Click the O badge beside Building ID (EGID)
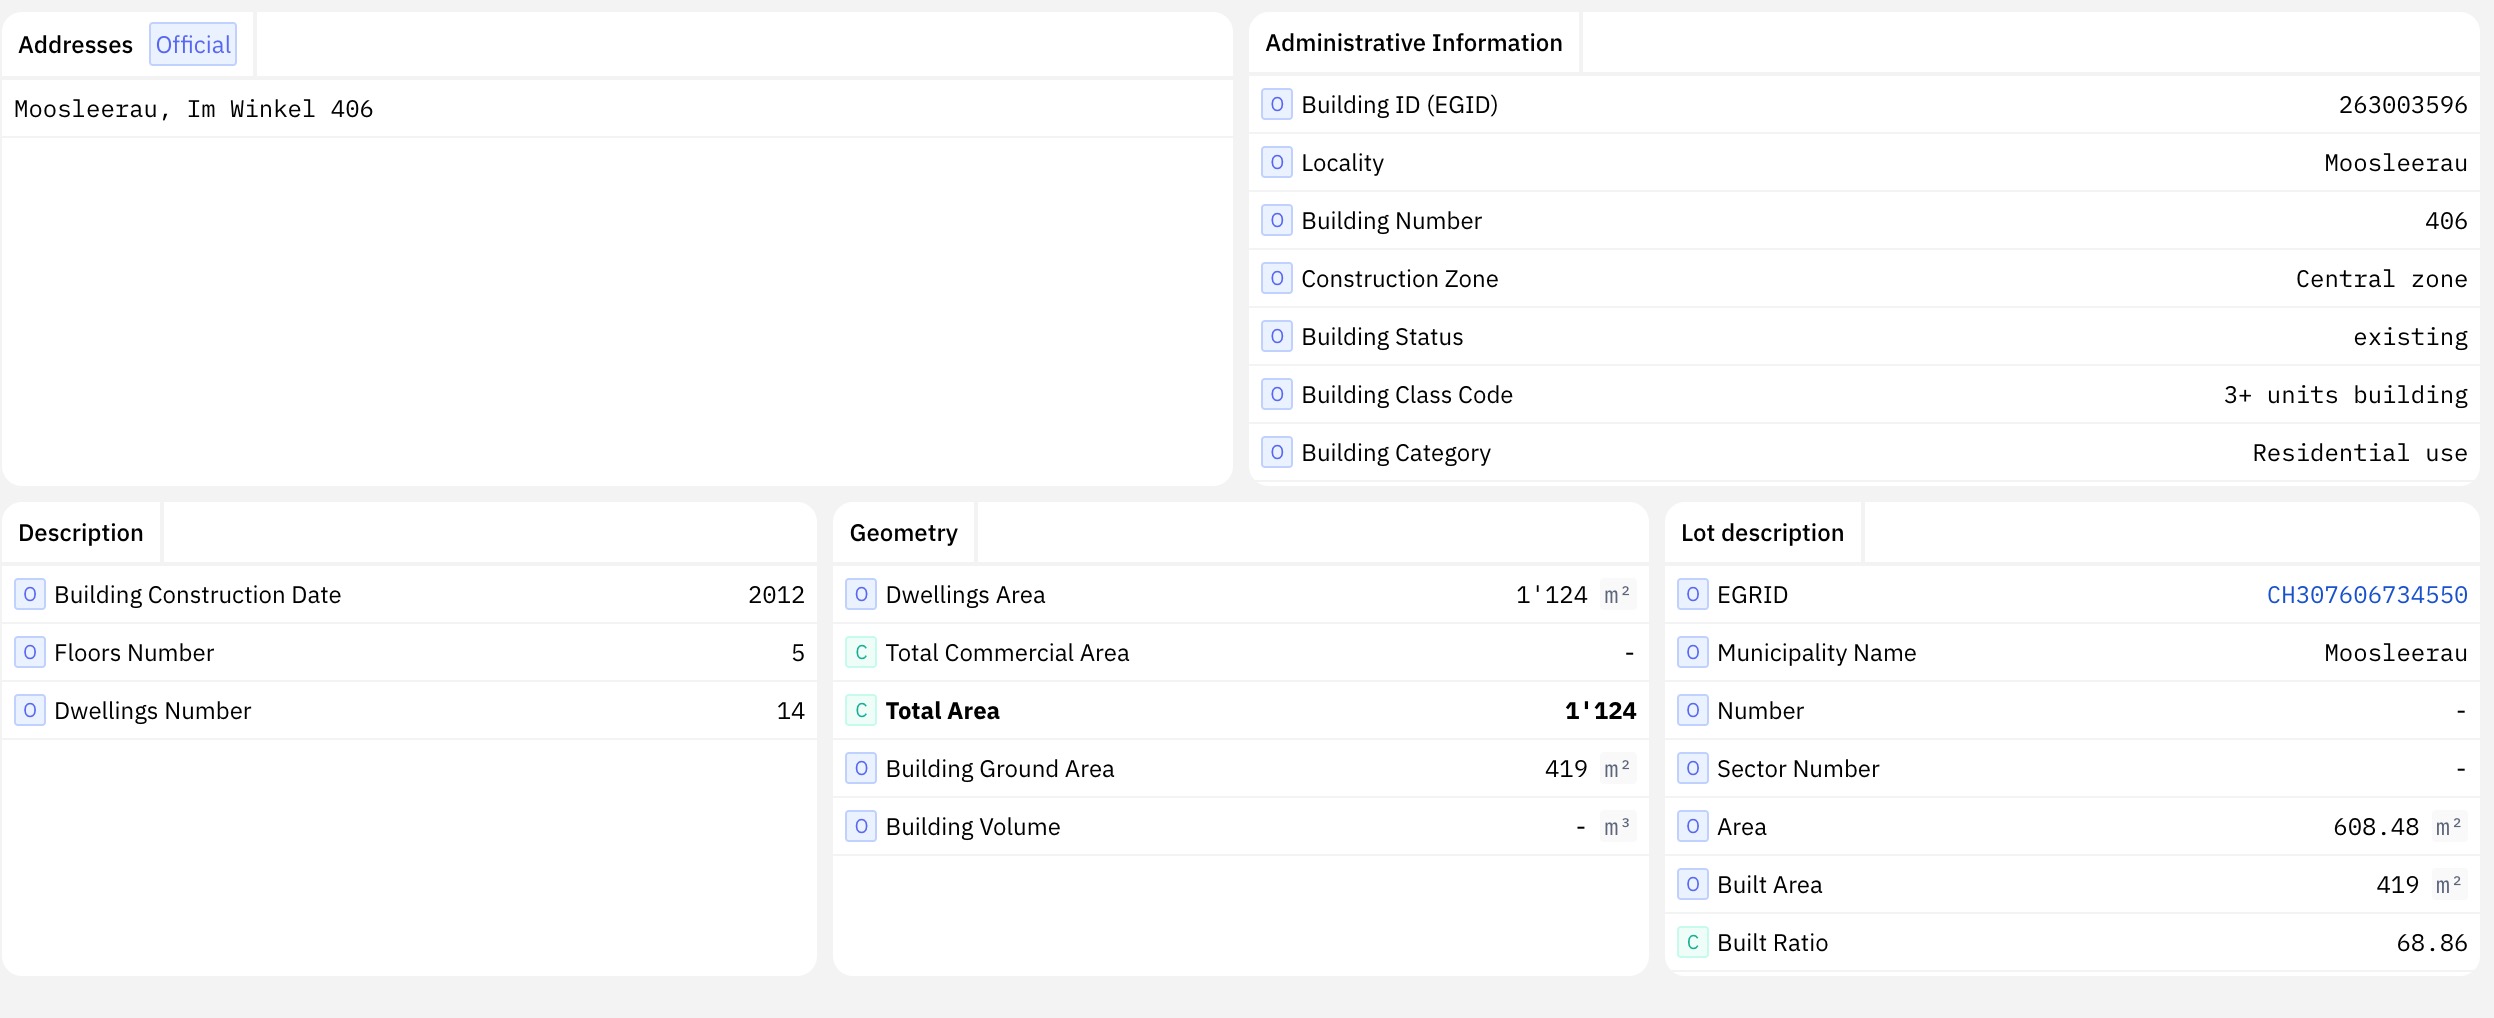 pos(1276,104)
